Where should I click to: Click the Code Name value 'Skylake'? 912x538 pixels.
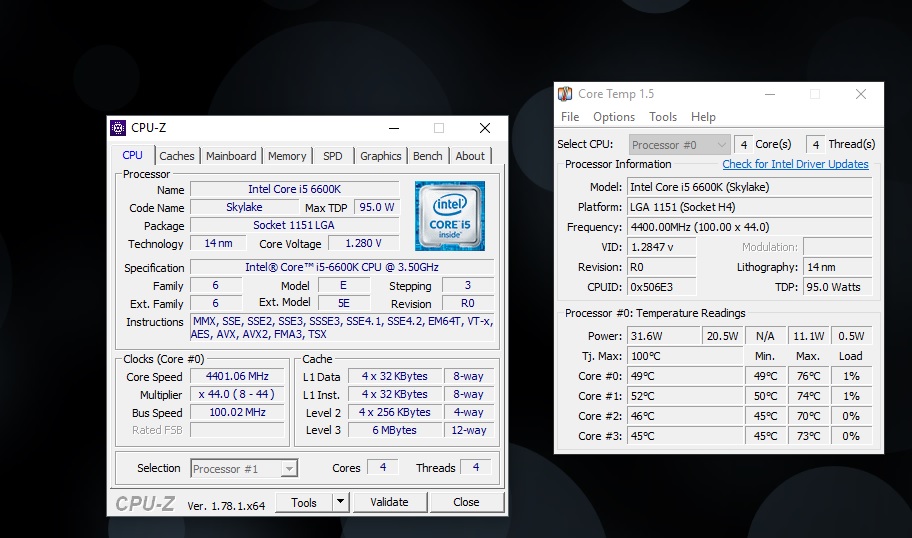pos(244,207)
